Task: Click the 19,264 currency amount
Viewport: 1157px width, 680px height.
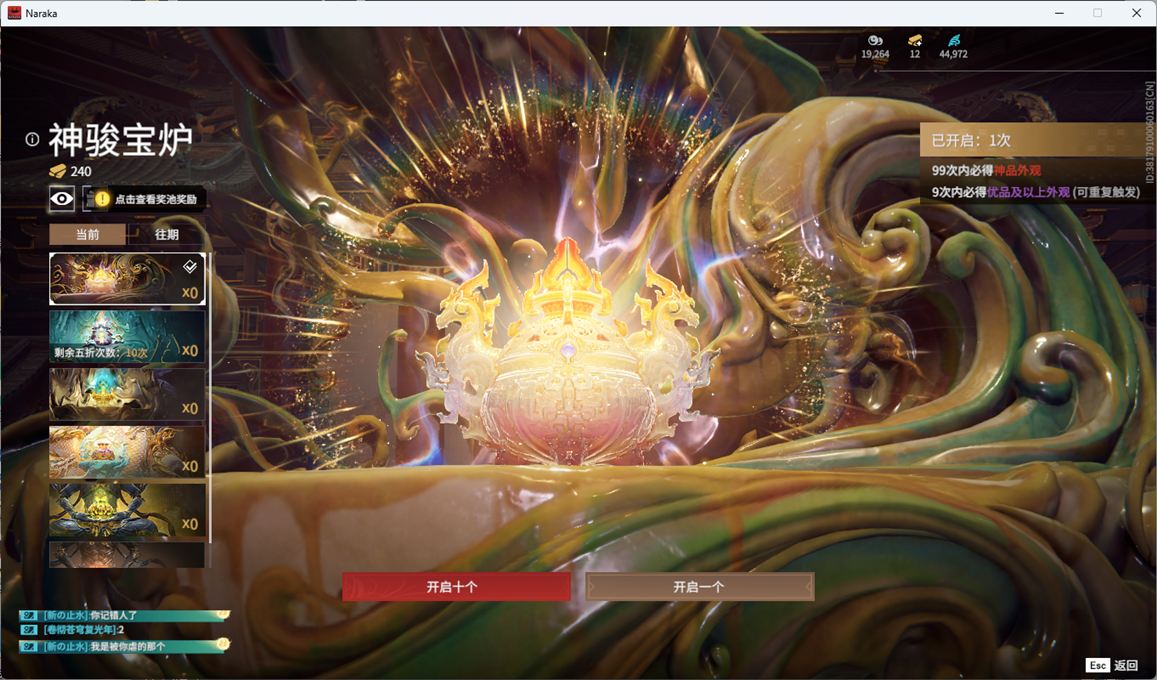Action: [875, 54]
